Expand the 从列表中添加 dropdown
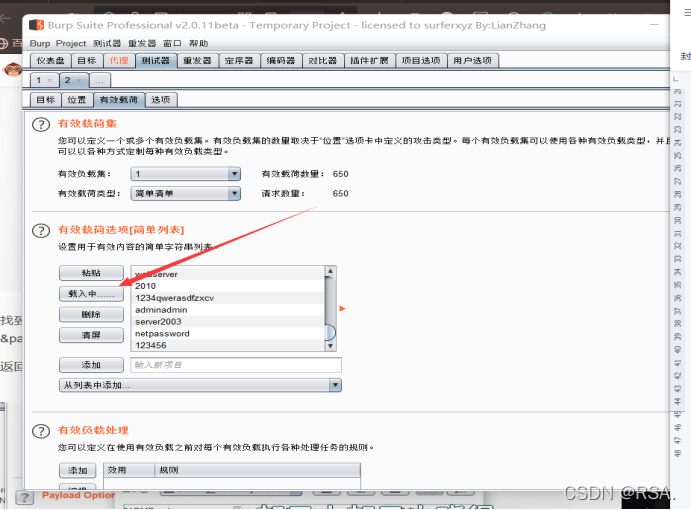Screen dimensions: 691x510 (x=201, y=385)
